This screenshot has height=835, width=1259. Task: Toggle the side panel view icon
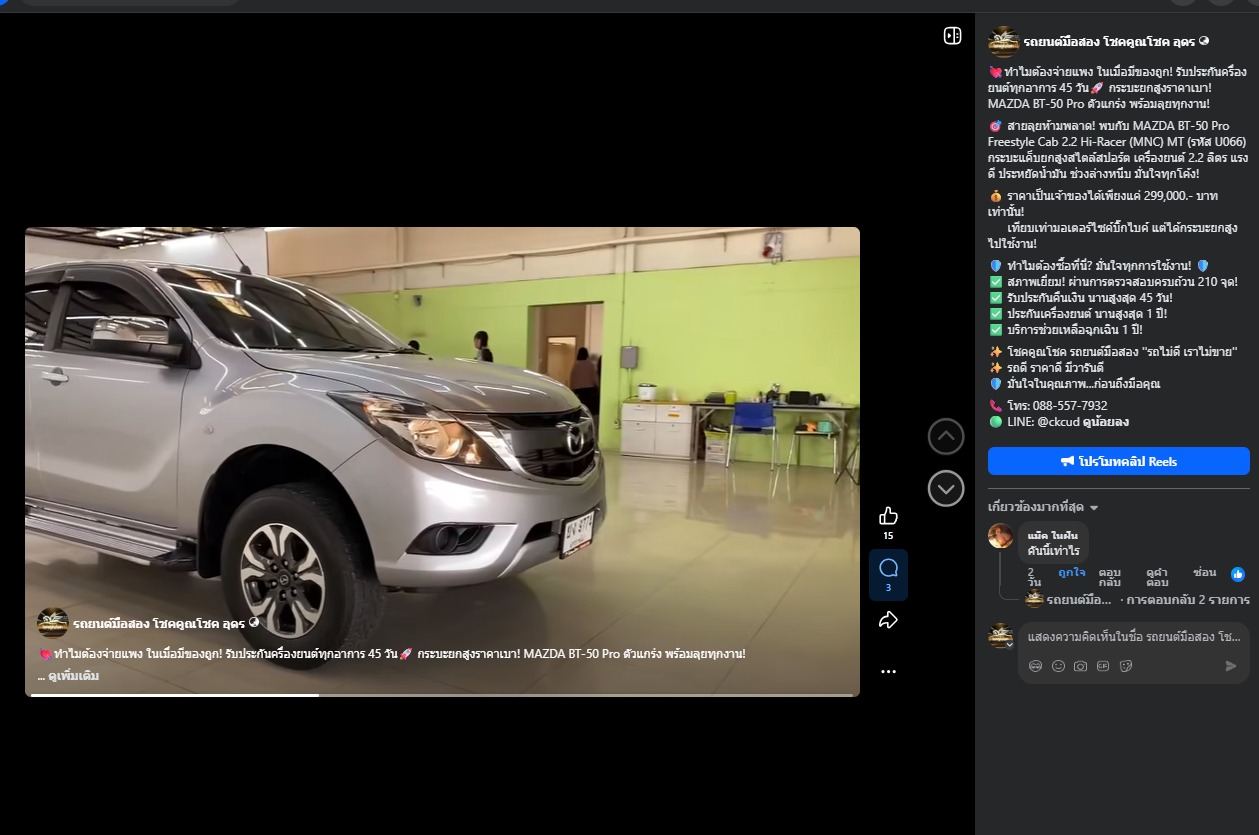[952, 36]
